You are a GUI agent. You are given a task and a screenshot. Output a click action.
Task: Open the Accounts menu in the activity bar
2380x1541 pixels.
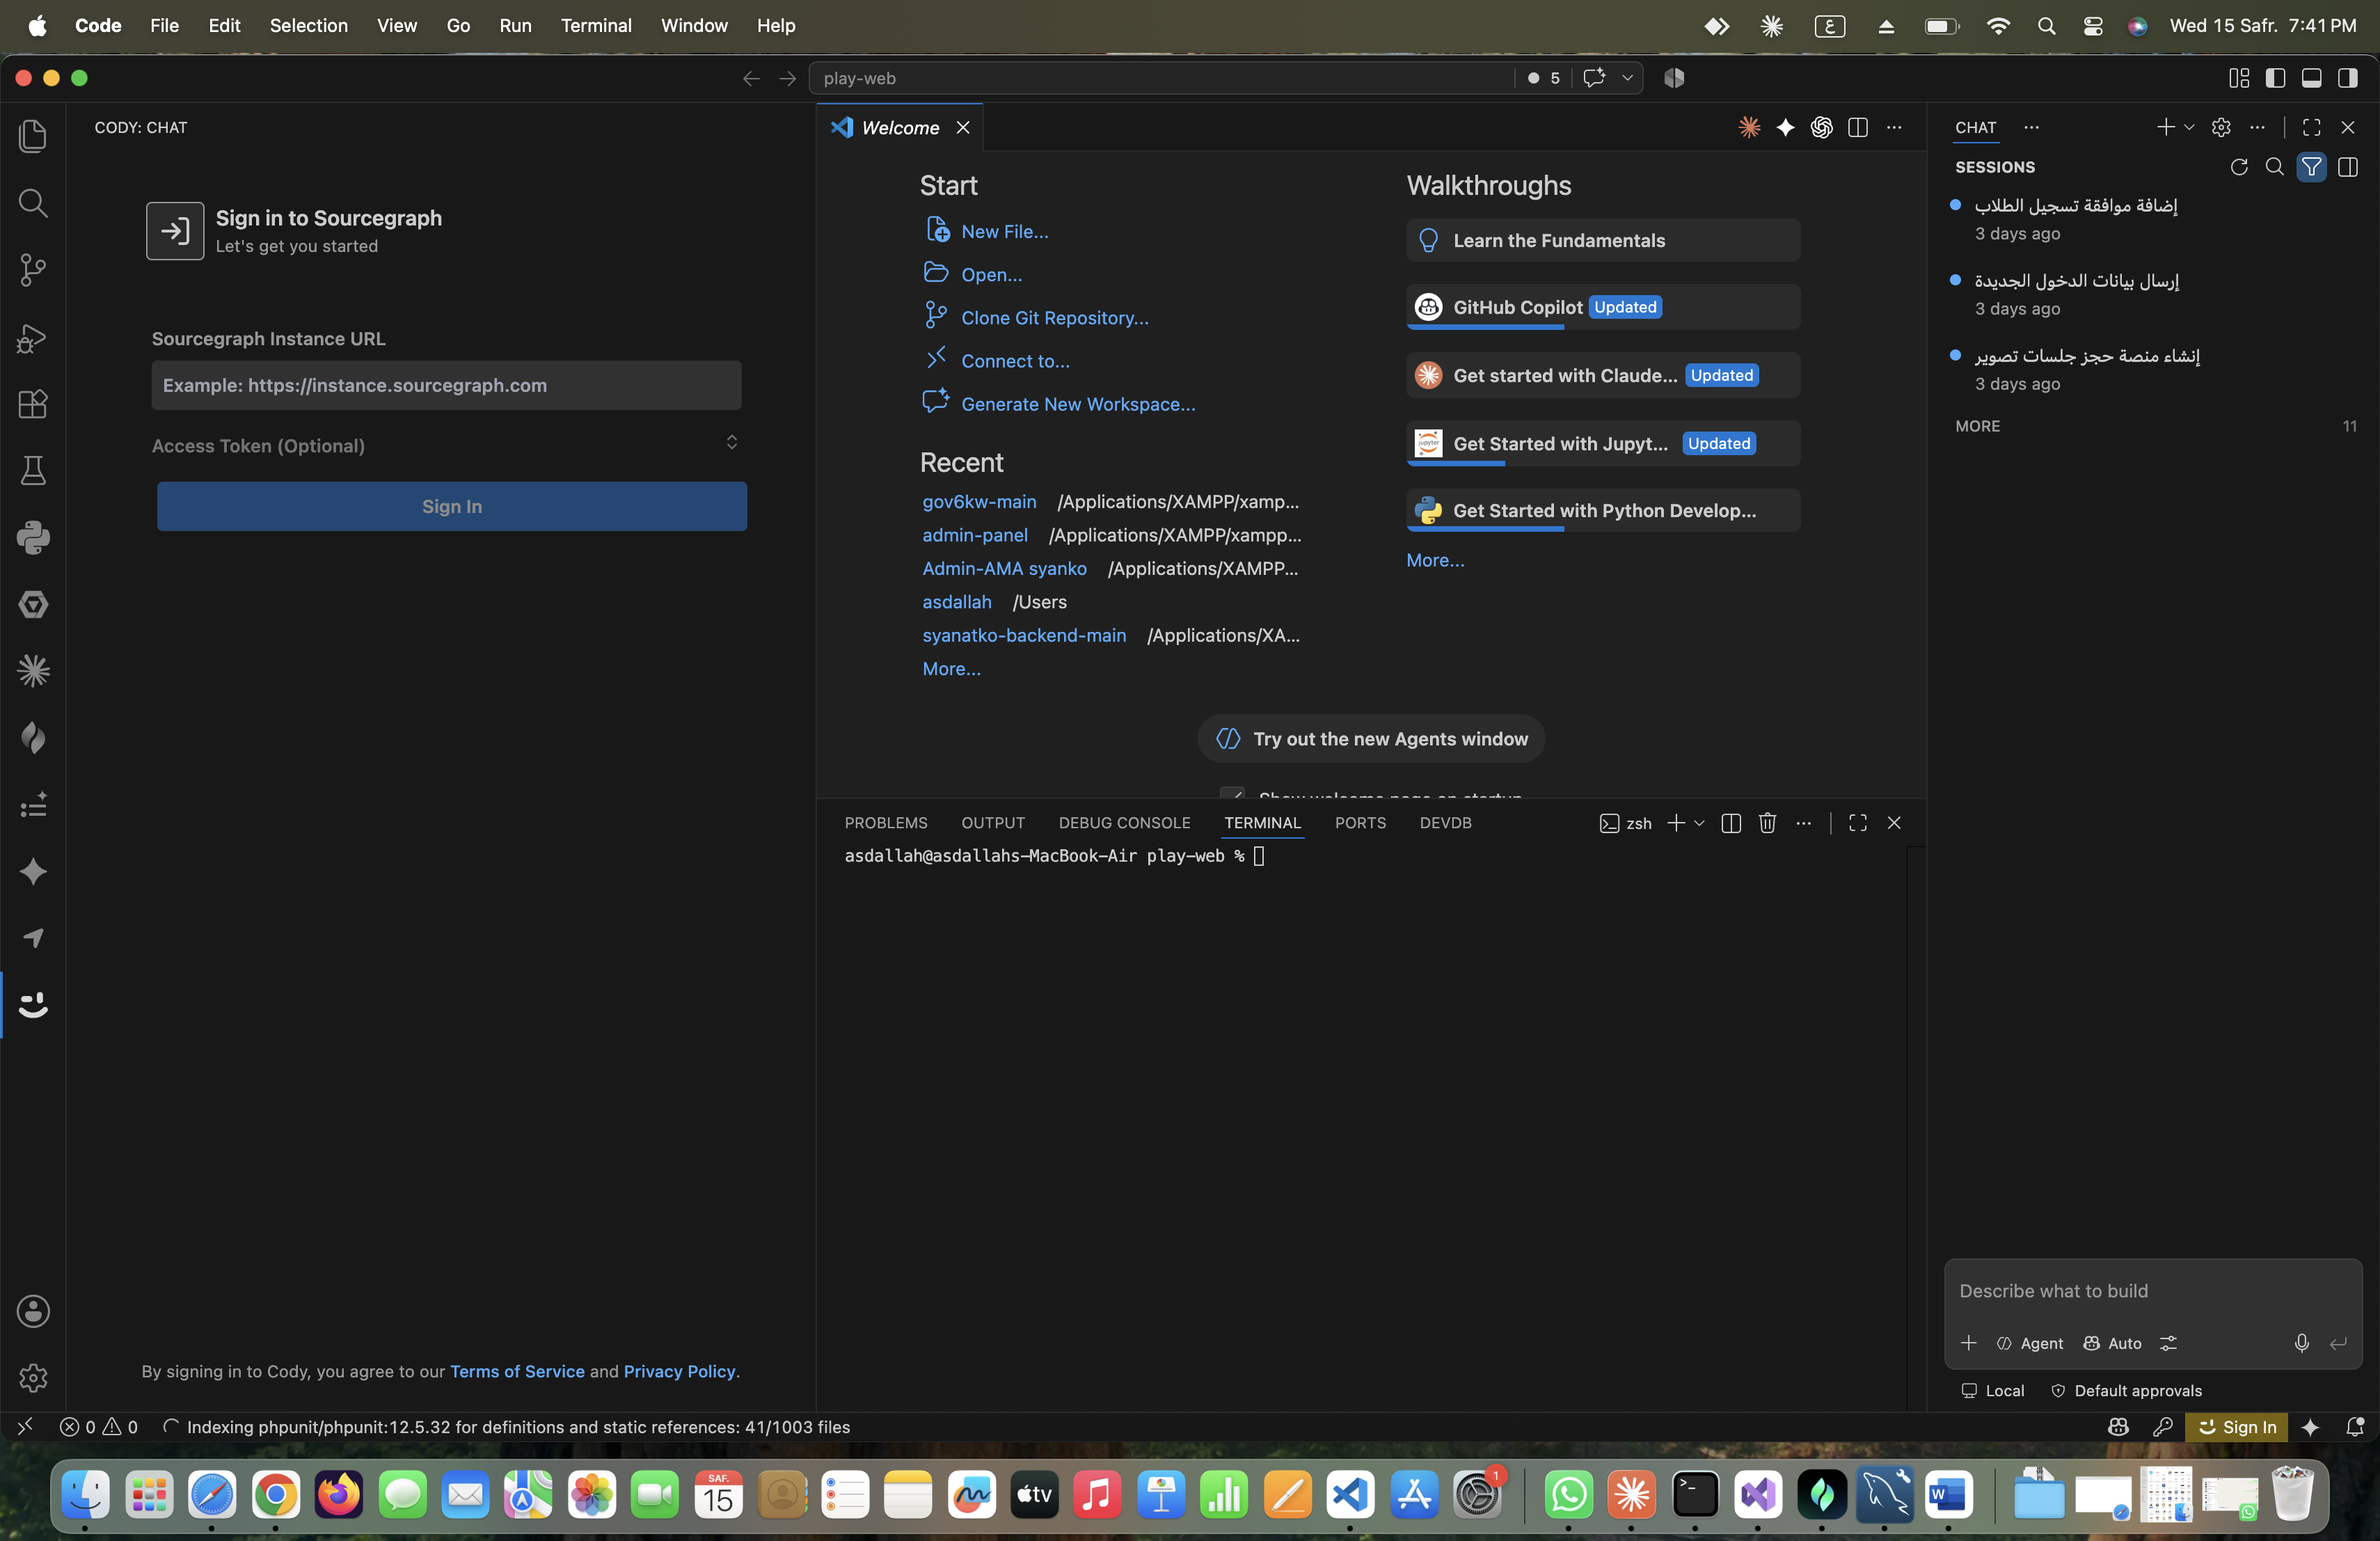[x=33, y=1311]
